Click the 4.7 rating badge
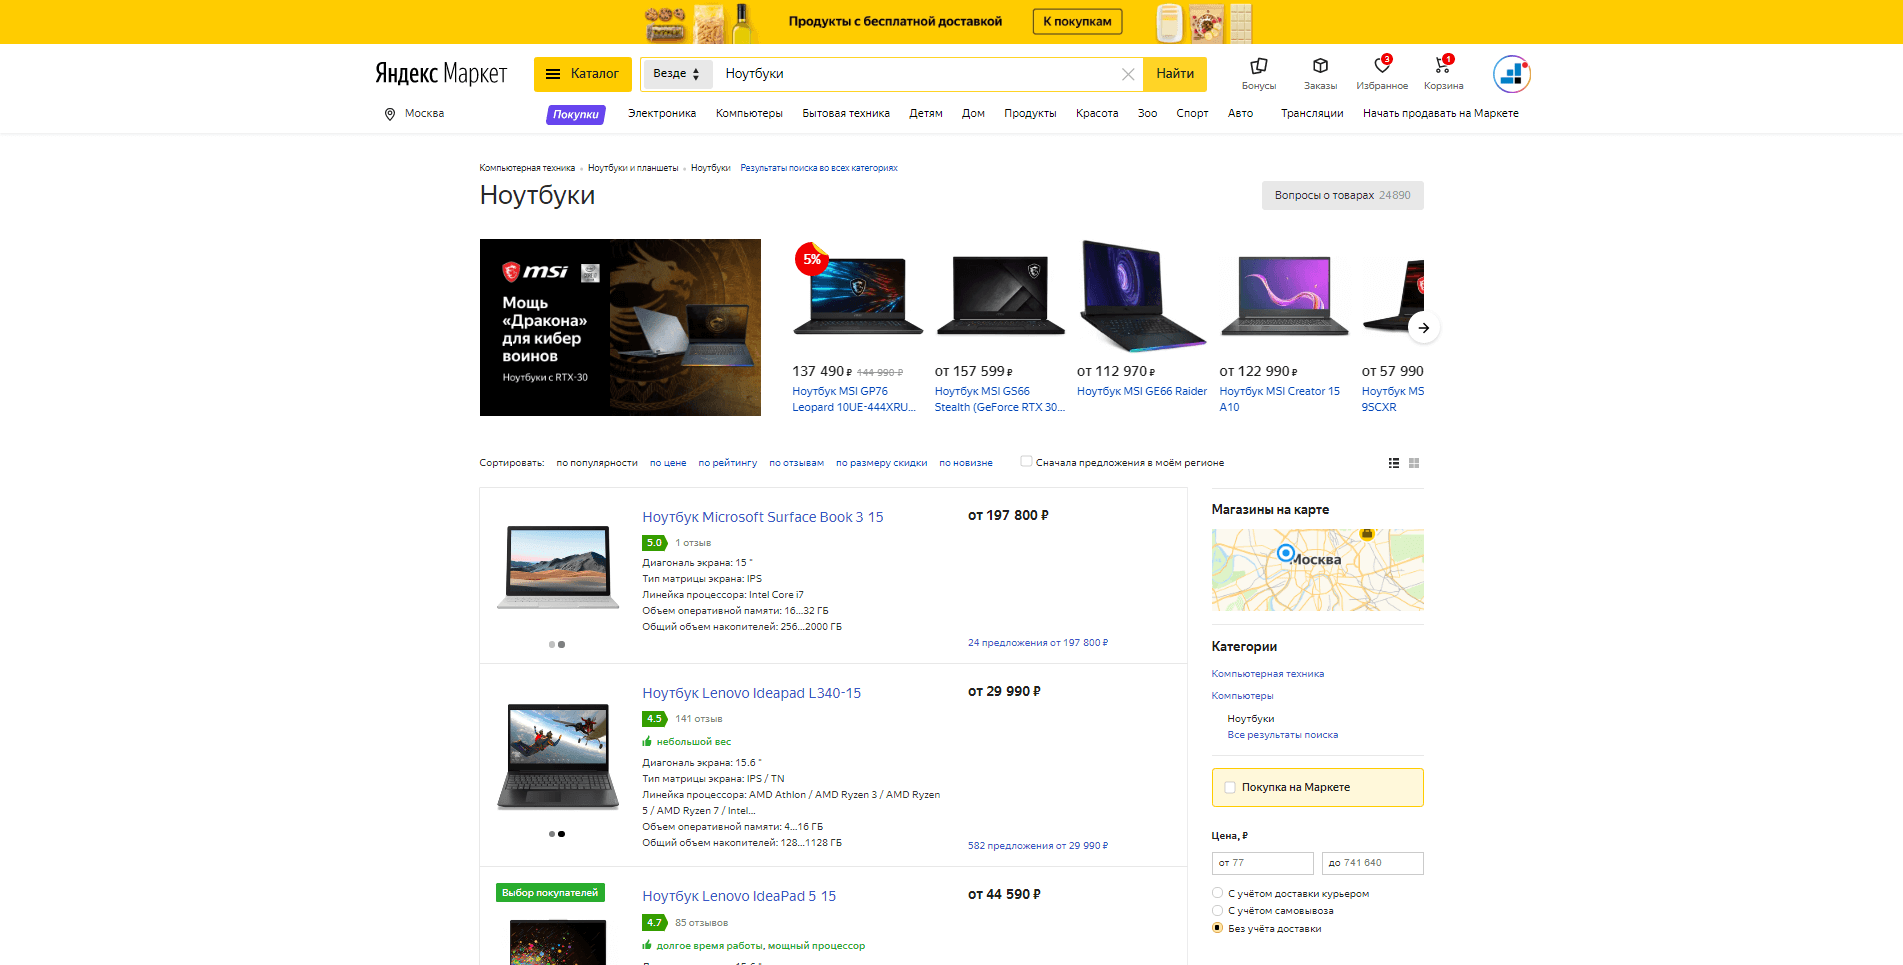Screen dimensions: 1903x965 654,923
